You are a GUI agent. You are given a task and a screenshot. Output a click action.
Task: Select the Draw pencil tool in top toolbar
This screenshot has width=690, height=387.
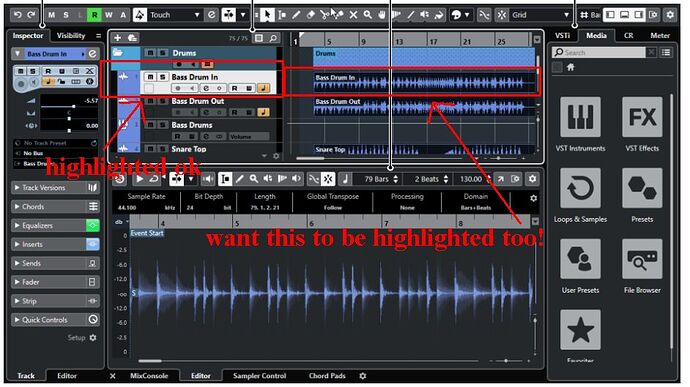(296, 15)
